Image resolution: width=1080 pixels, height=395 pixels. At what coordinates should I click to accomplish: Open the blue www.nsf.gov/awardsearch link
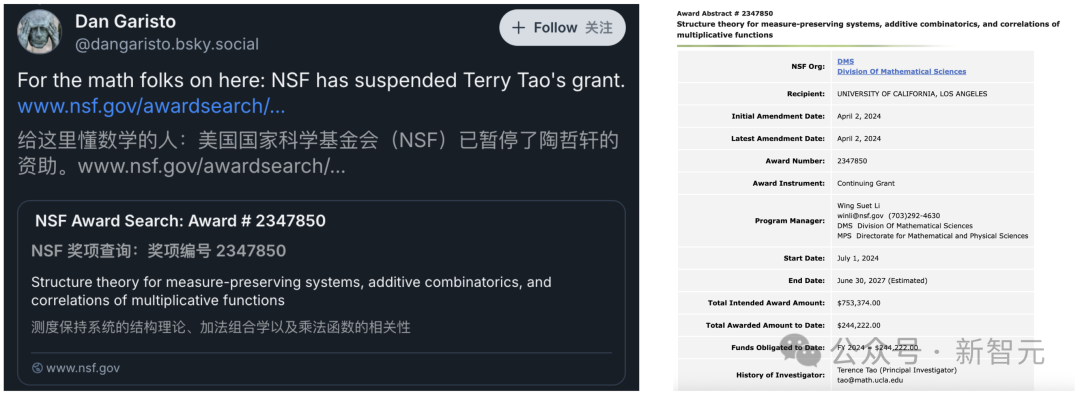(x=152, y=106)
